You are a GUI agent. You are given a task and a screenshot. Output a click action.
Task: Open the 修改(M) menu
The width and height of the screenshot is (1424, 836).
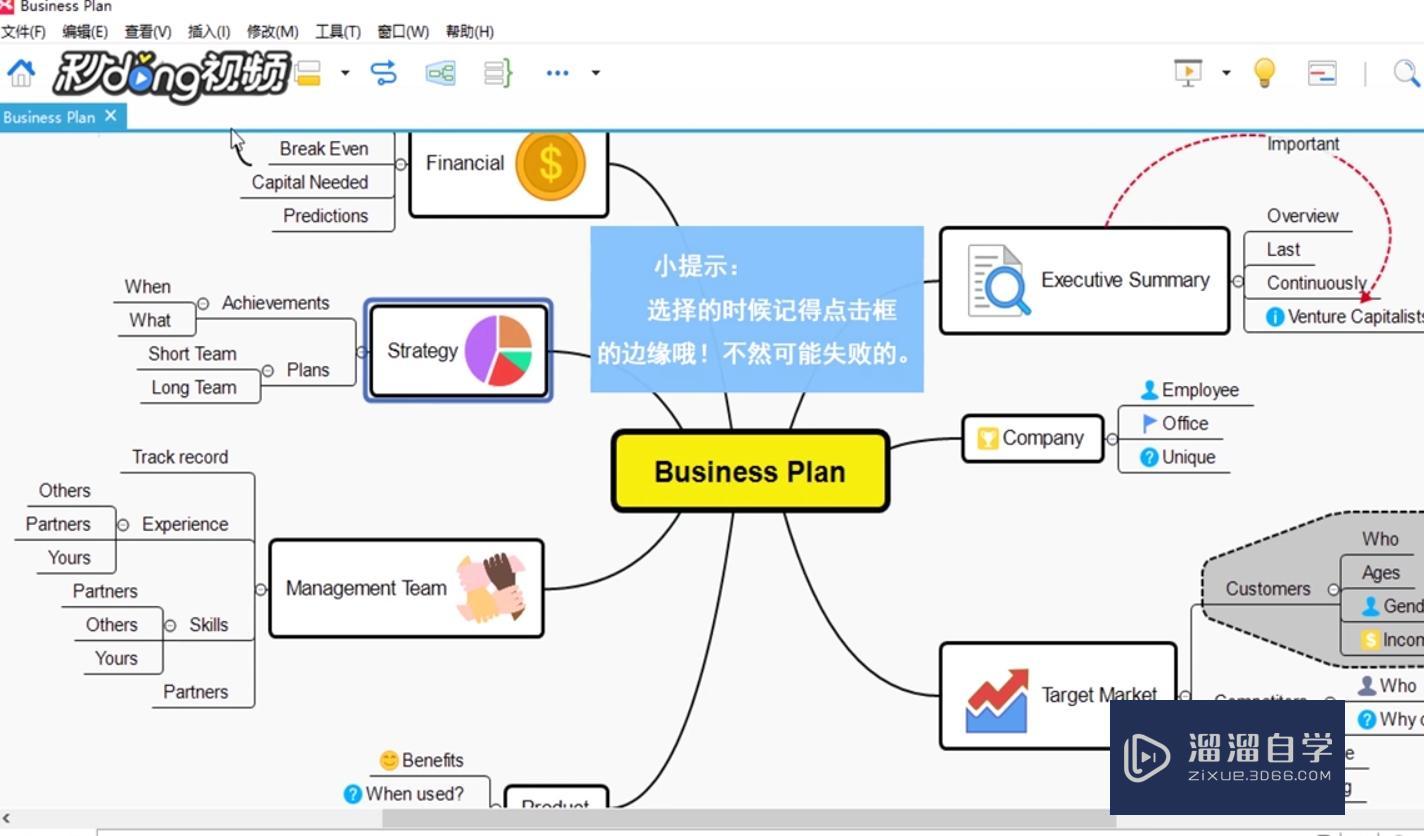point(272,31)
